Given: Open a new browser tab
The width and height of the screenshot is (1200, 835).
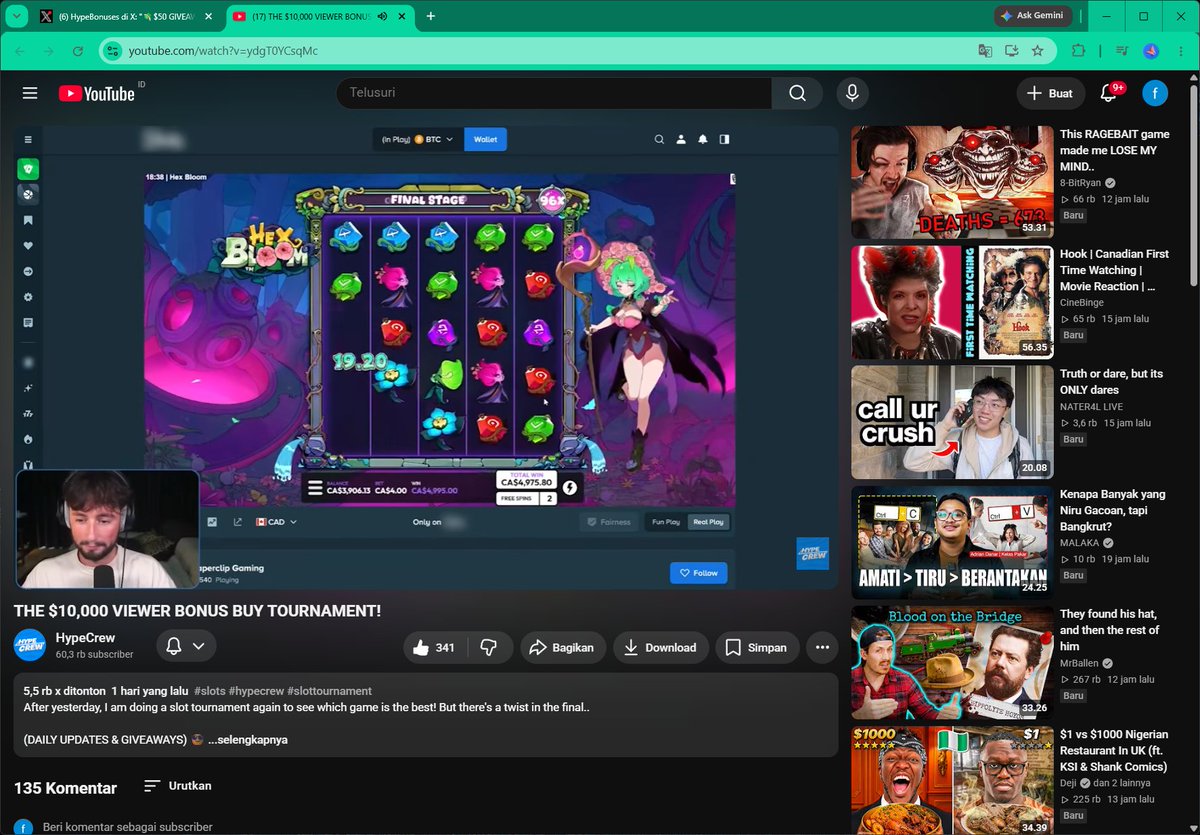Looking at the screenshot, I should click(430, 16).
